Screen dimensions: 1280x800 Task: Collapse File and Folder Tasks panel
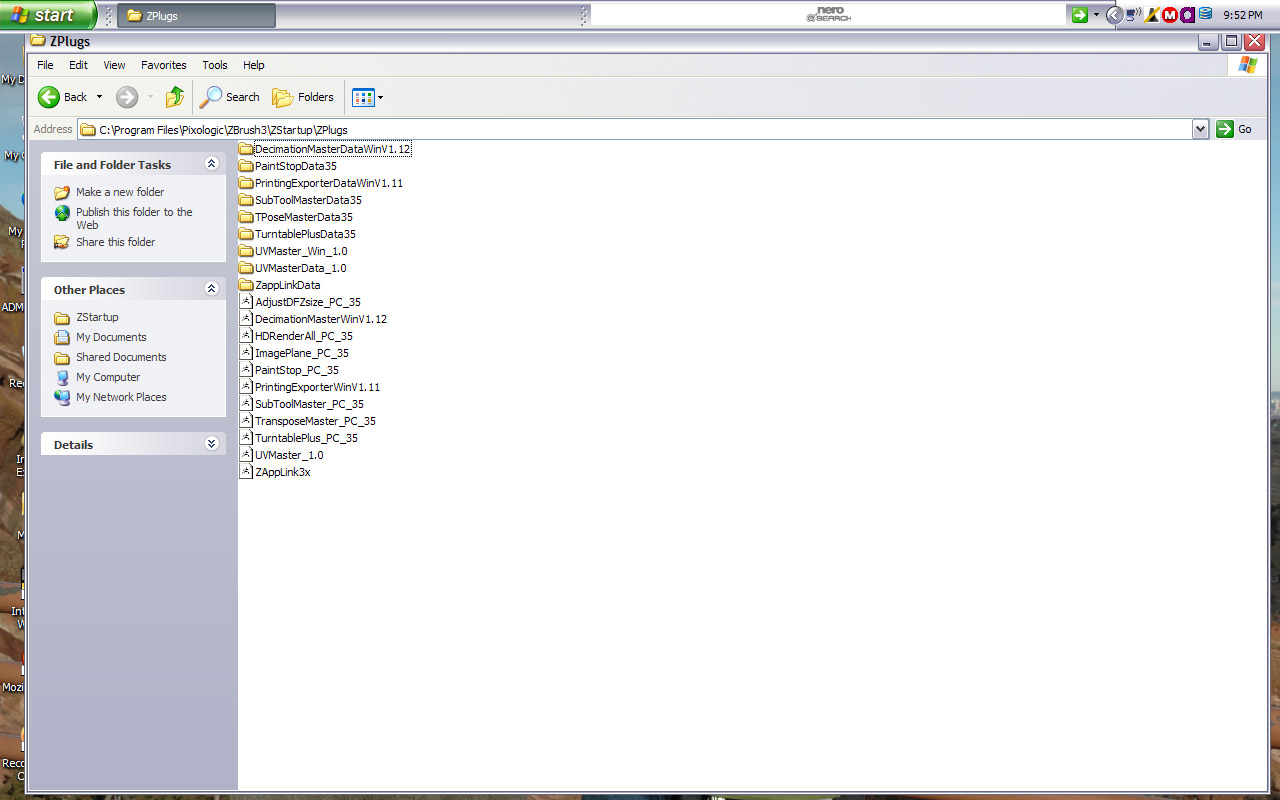point(211,164)
